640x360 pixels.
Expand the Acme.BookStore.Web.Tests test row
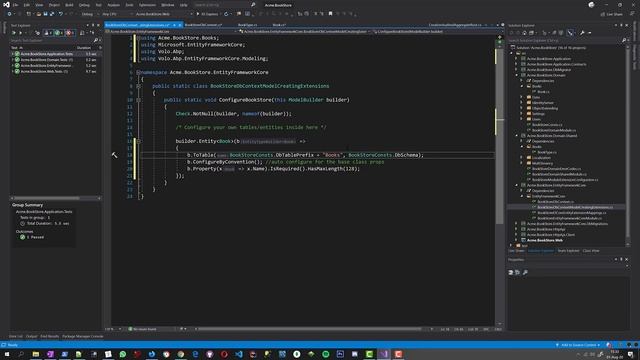click(x=13, y=71)
